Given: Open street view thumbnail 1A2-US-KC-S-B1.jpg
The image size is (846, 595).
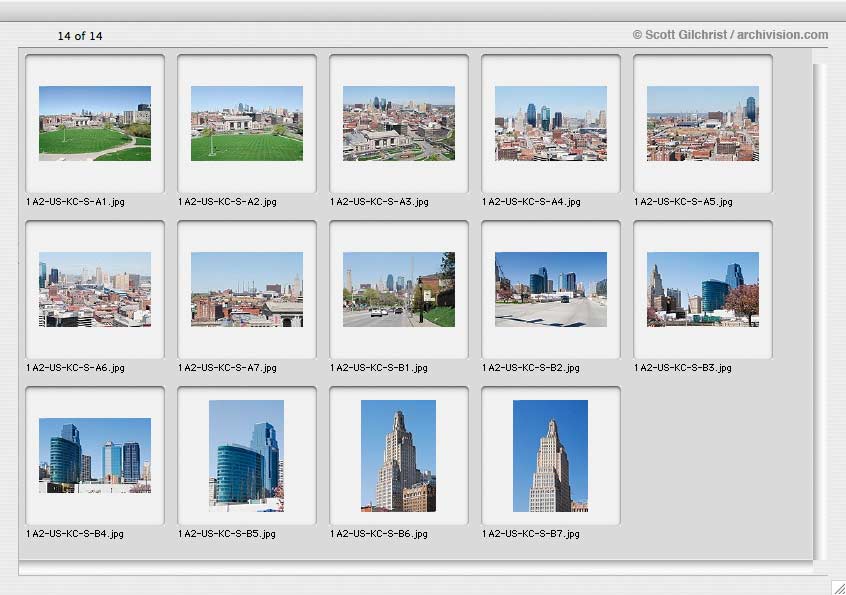Looking at the screenshot, I should pos(399,289).
